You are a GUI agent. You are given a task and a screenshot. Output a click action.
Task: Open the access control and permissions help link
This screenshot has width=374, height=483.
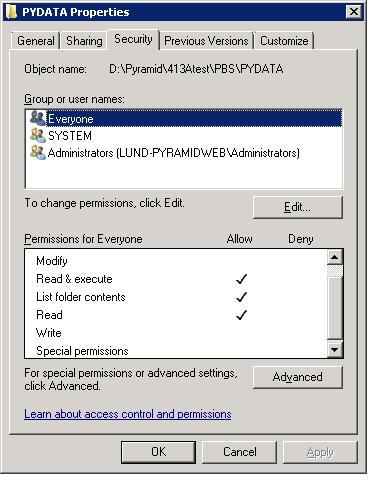[128, 414]
